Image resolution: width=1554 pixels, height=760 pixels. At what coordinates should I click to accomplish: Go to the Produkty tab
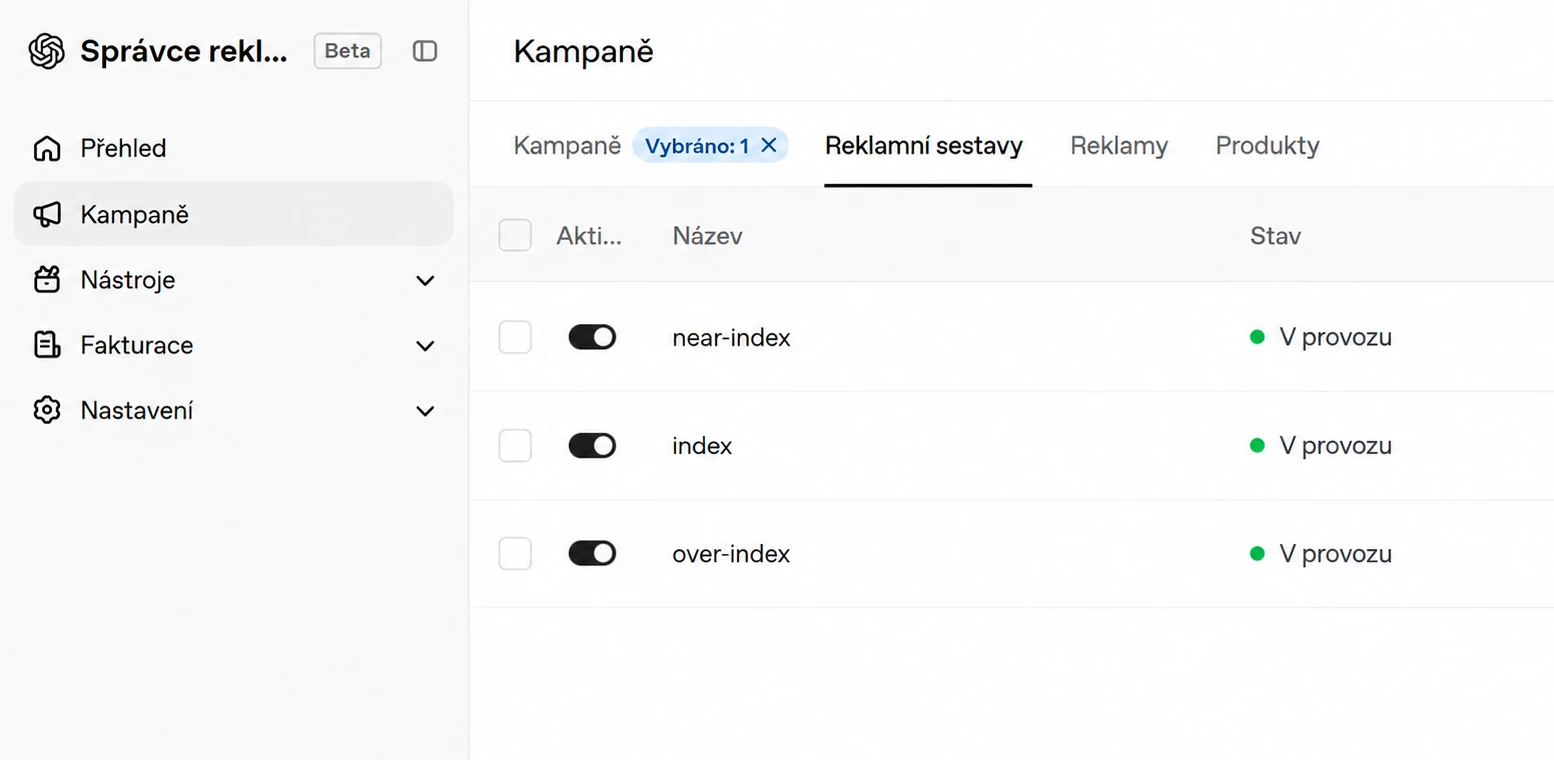(x=1267, y=145)
